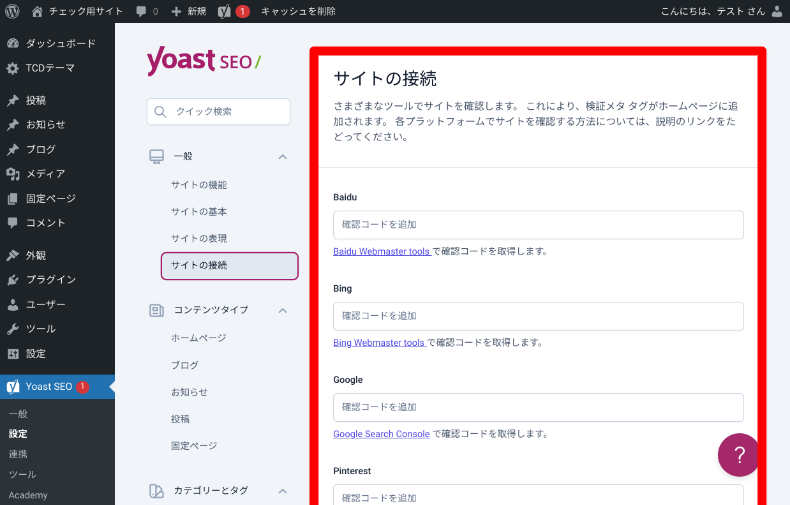Collapse the 一般 section chevron
This screenshot has height=505, width=790.
(283, 157)
